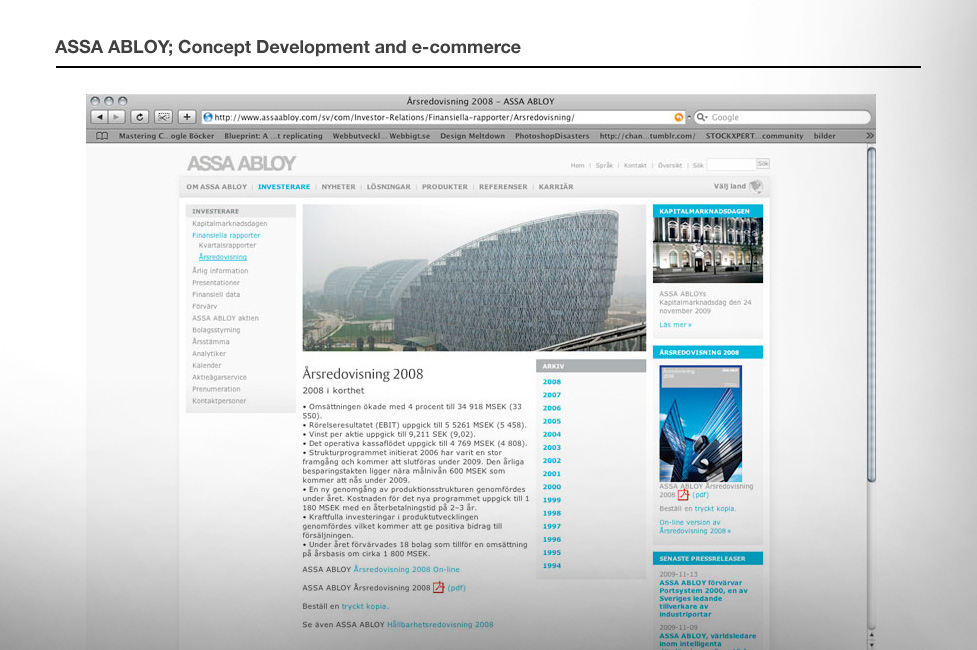Screen dimensions: 977x650
Task: Open the Kapitalmarknadsdagen building thumbnail
Action: [x=708, y=250]
